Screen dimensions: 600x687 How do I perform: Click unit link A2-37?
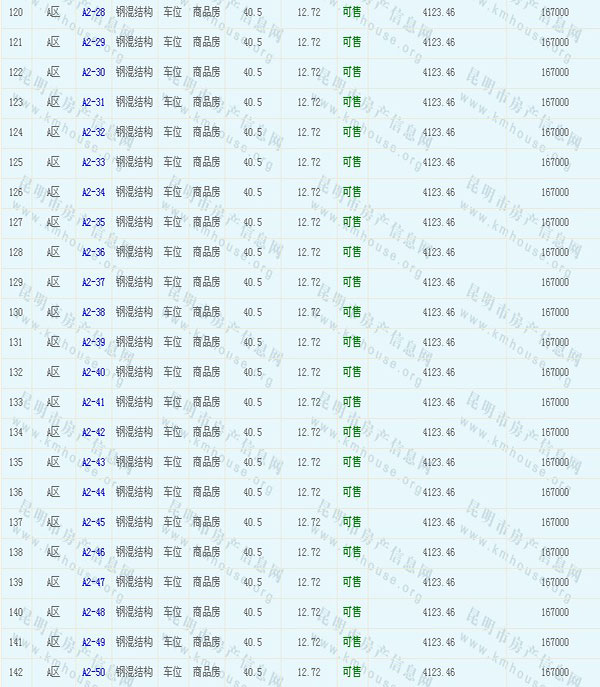(x=93, y=282)
